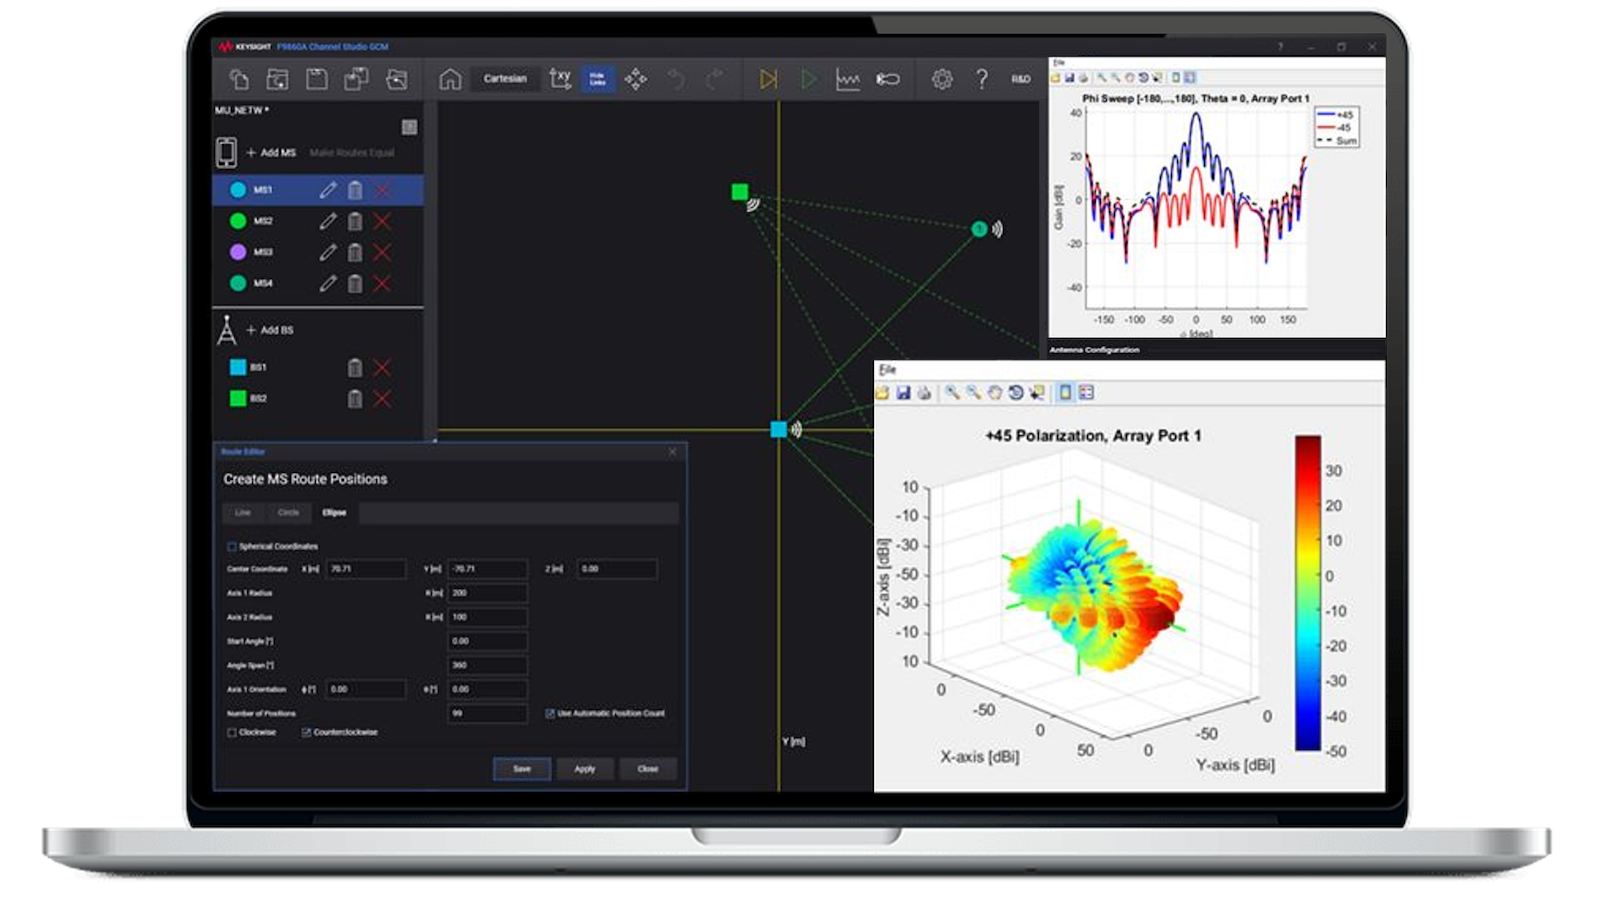Check the Clockwise checkbox
The image size is (1600, 900).
(x=232, y=732)
